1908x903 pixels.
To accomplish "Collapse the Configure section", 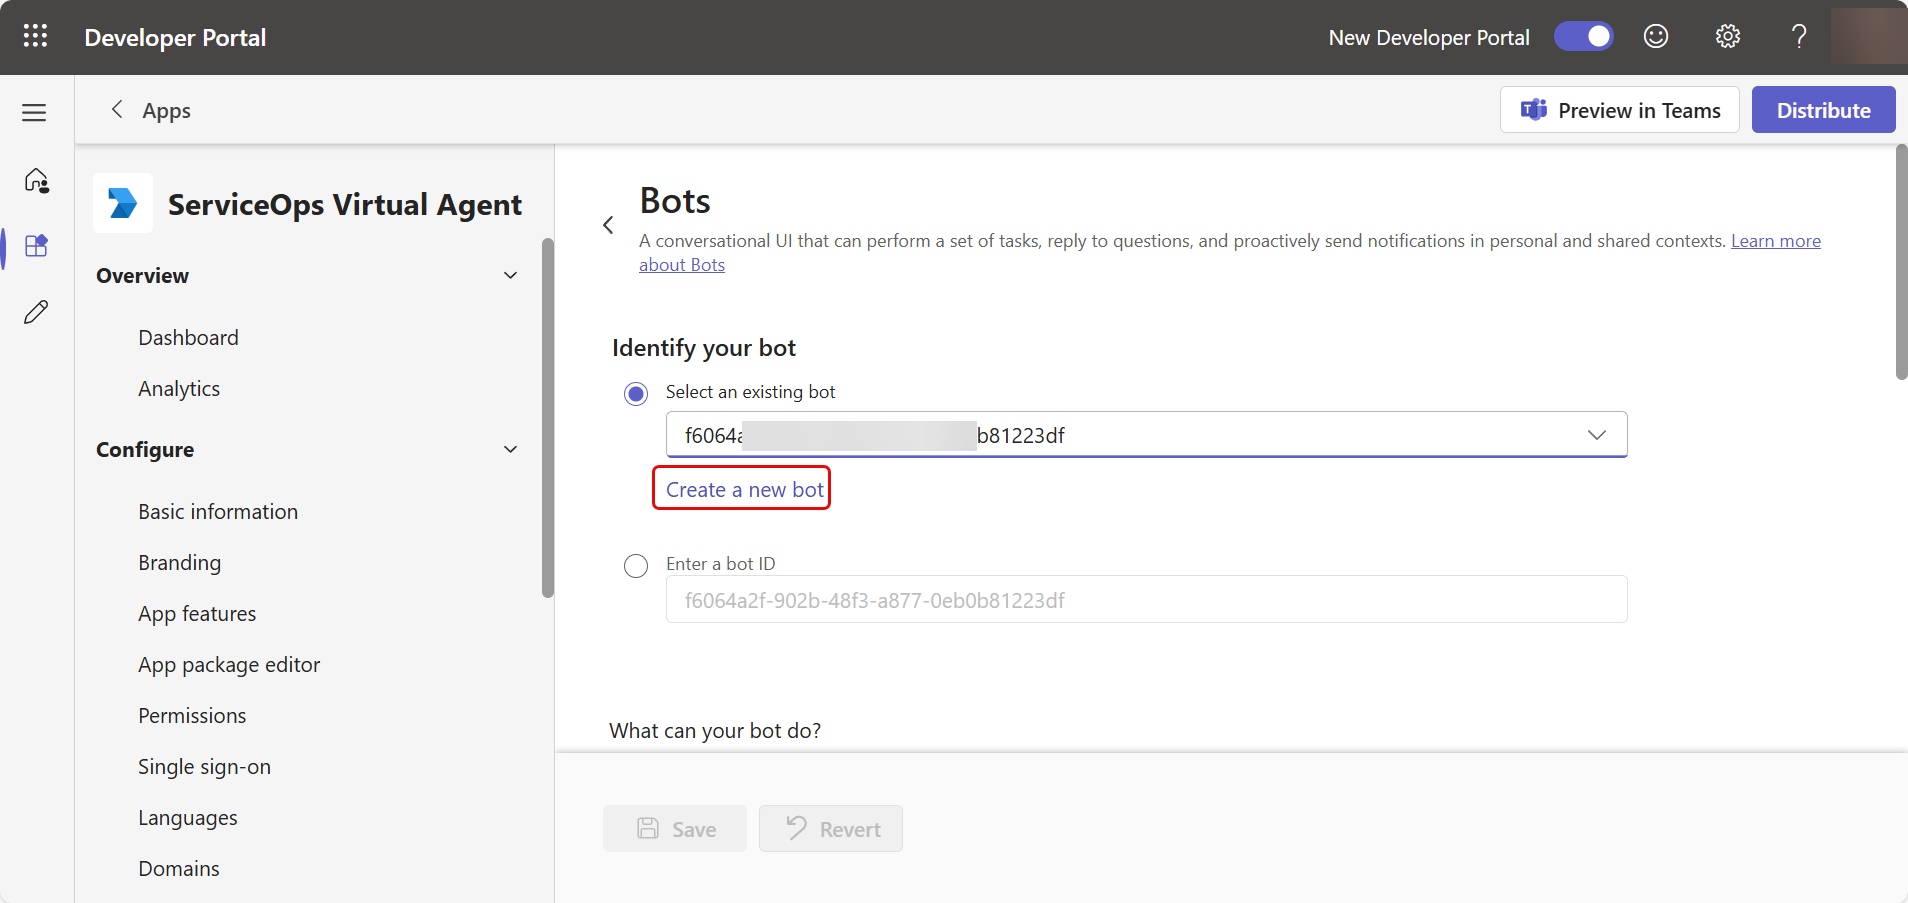I will tap(510, 450).
